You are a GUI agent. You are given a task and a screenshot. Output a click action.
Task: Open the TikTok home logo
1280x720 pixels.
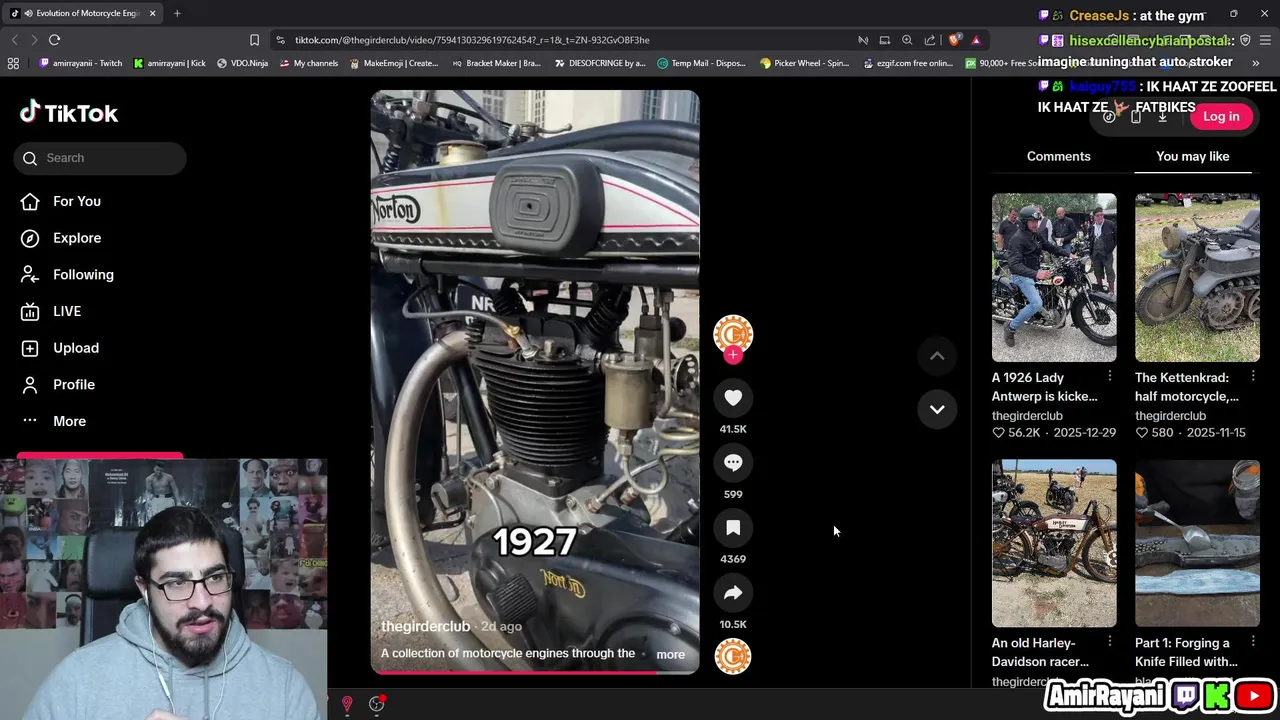(69, 113)
